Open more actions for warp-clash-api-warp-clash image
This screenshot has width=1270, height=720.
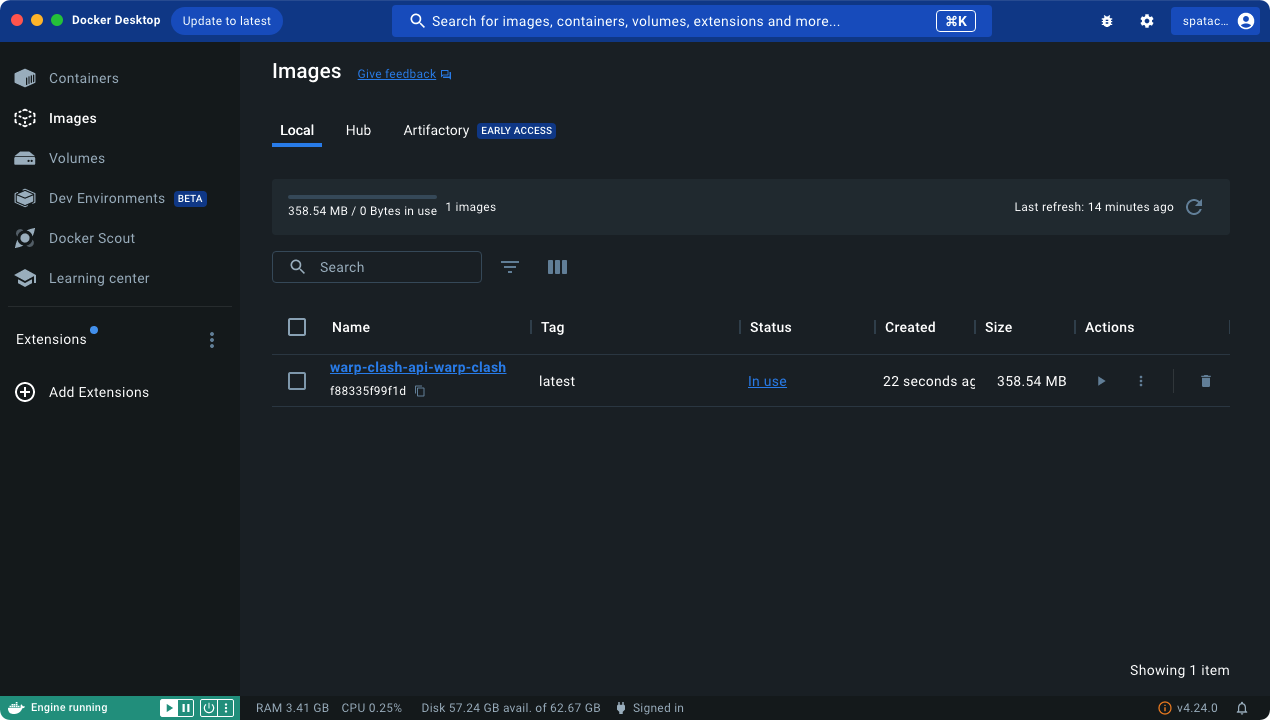1141,381
